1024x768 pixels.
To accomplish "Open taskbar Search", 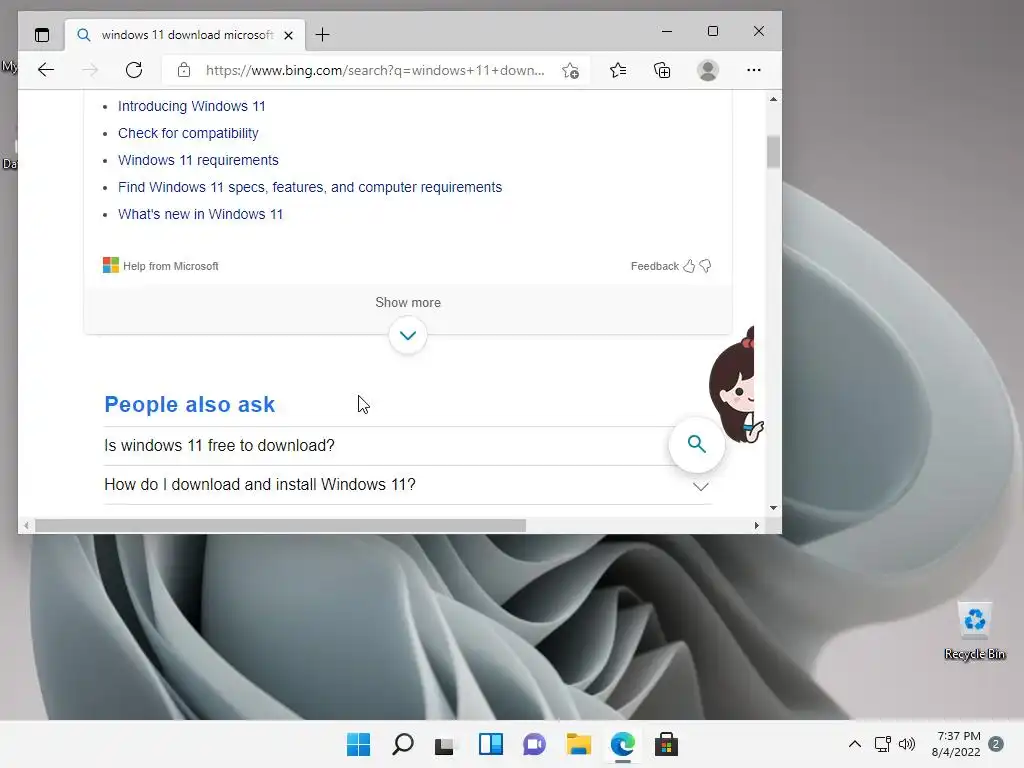I will 402,744.
